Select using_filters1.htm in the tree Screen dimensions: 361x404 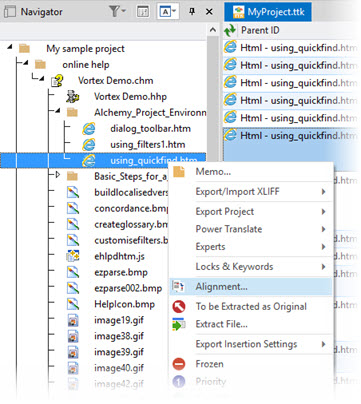click(148, 145)
